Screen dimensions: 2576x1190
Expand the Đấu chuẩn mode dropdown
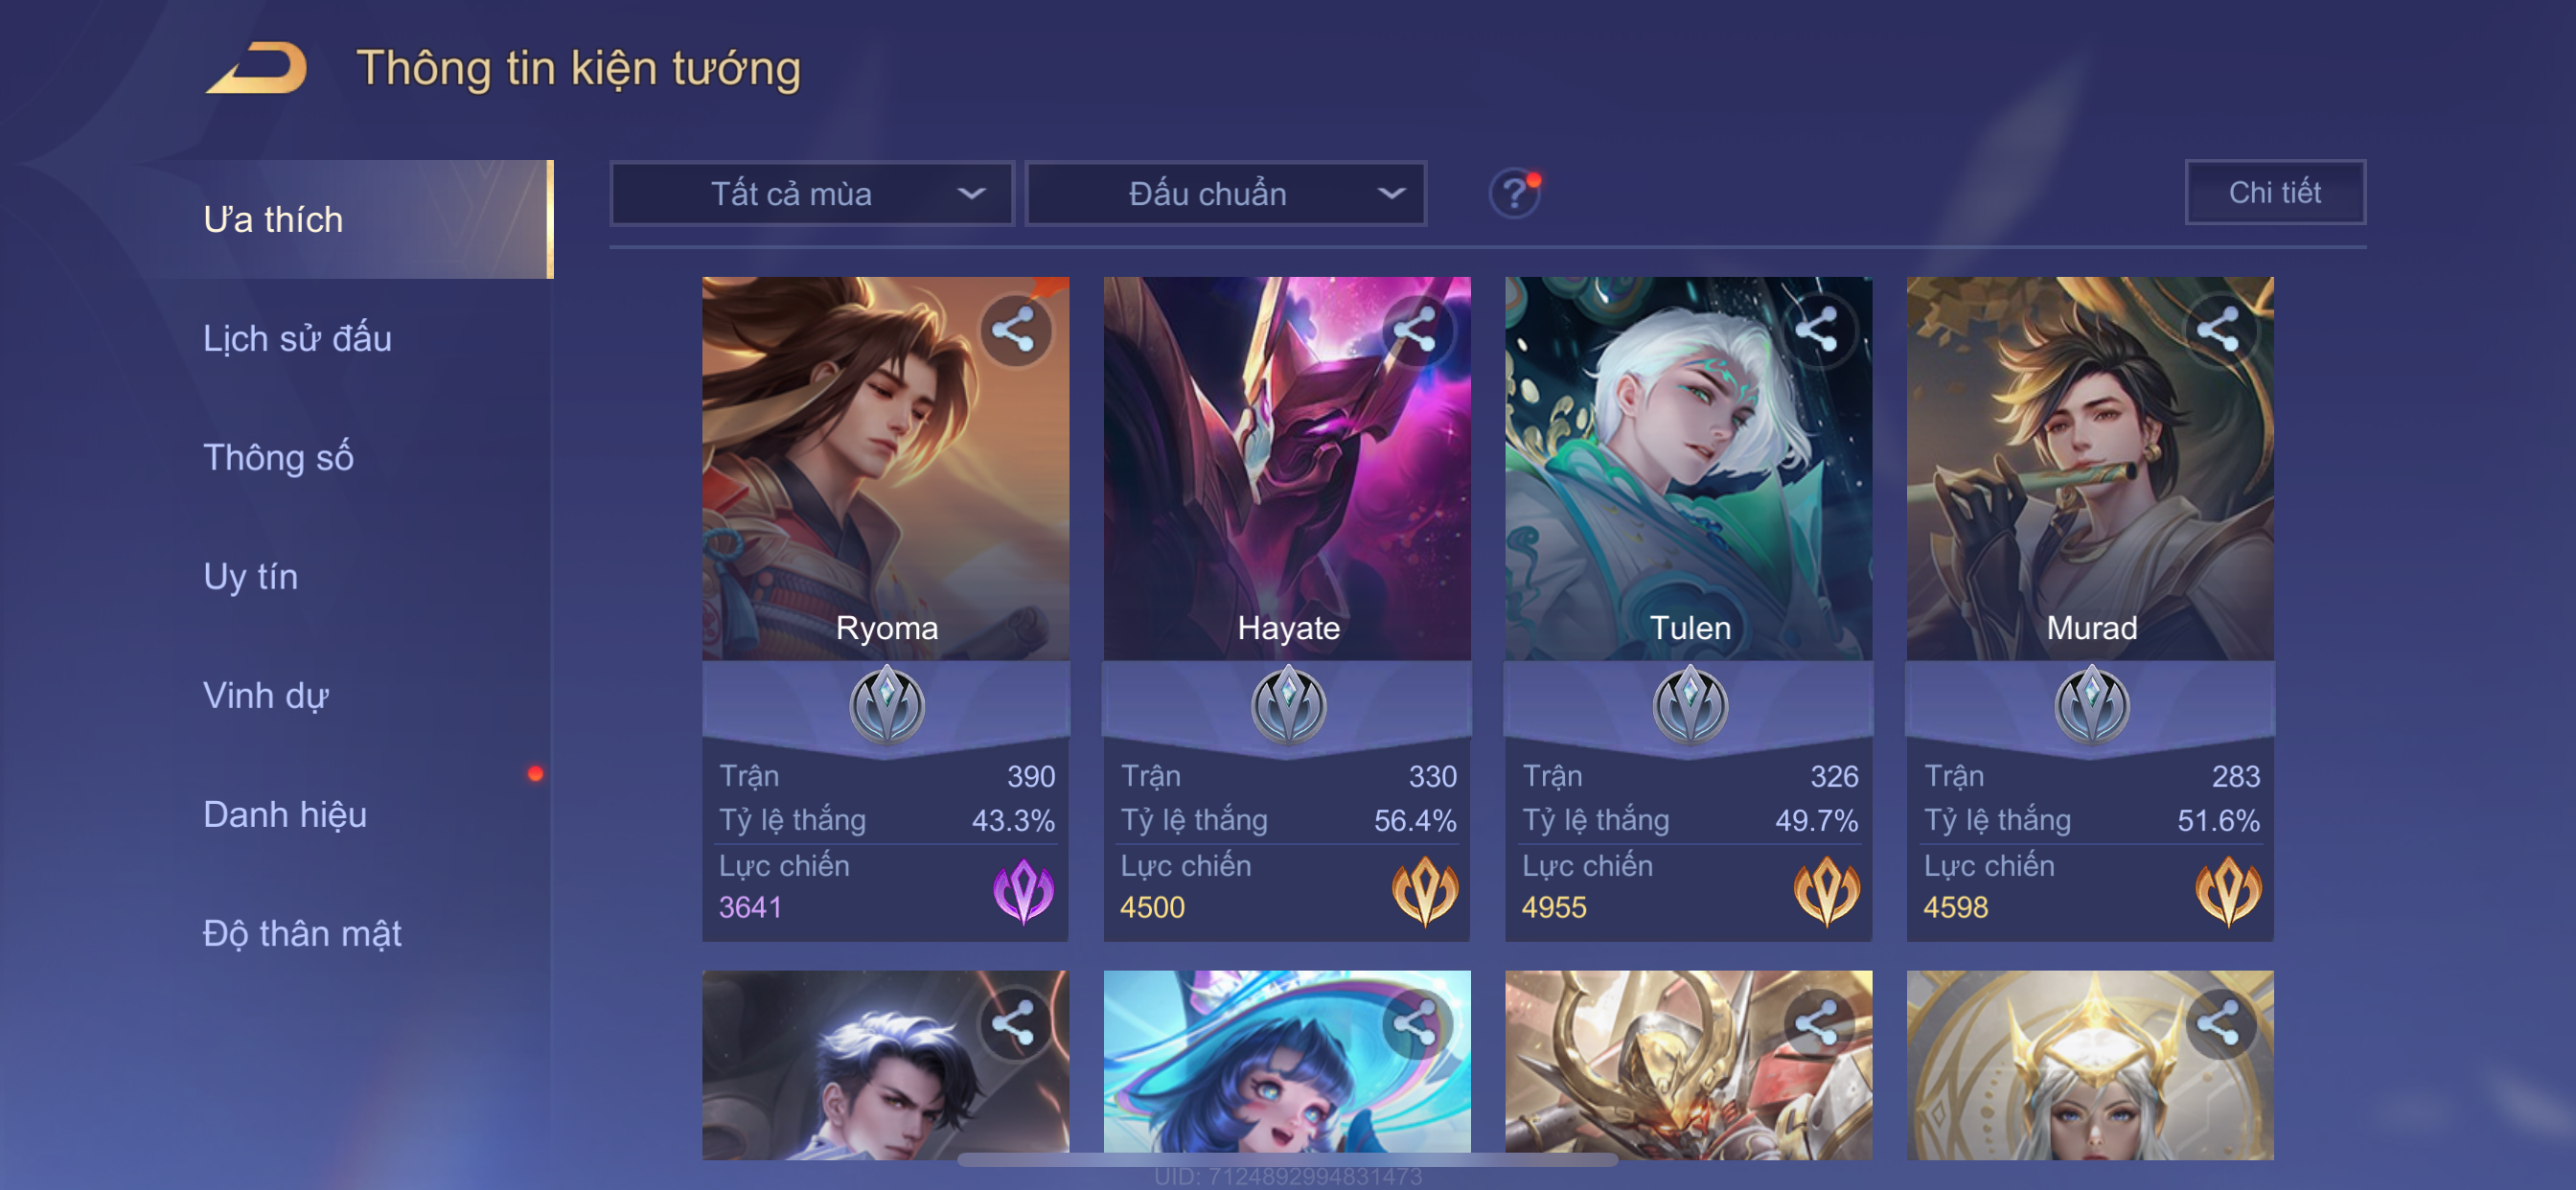pyautogui.click(x=1226, y=193)
